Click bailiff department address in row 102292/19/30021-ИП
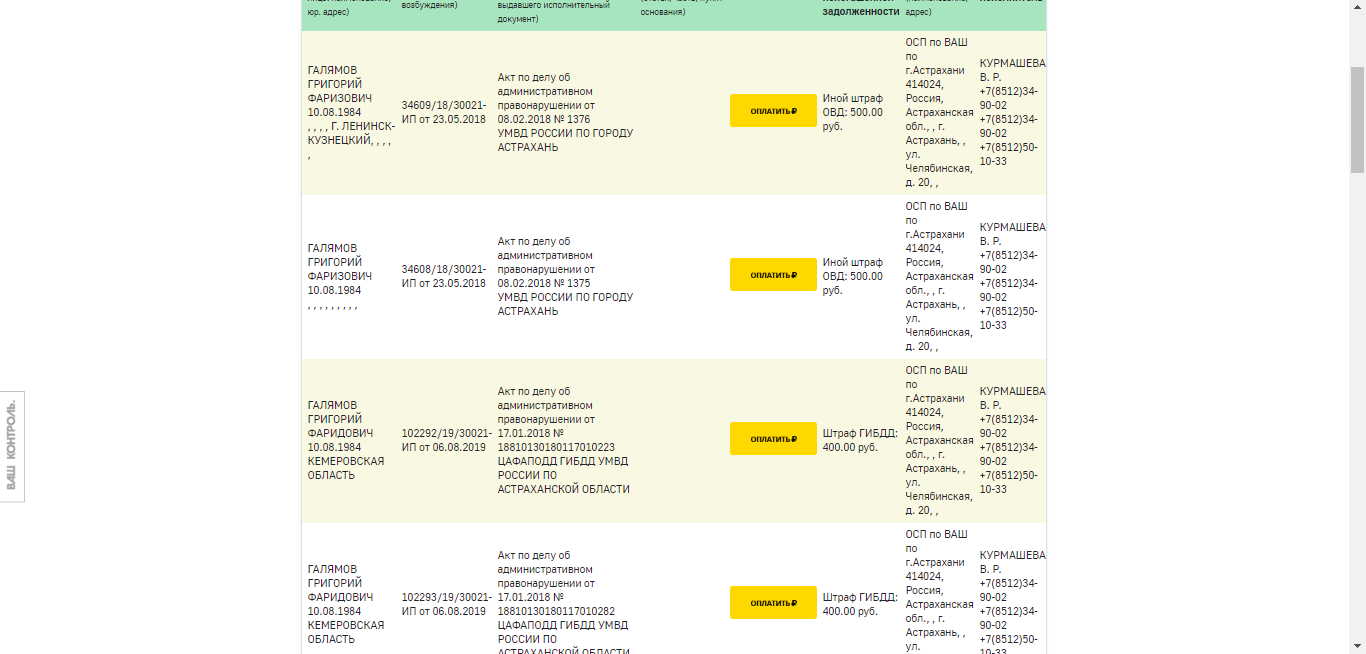 pos(939,440)
